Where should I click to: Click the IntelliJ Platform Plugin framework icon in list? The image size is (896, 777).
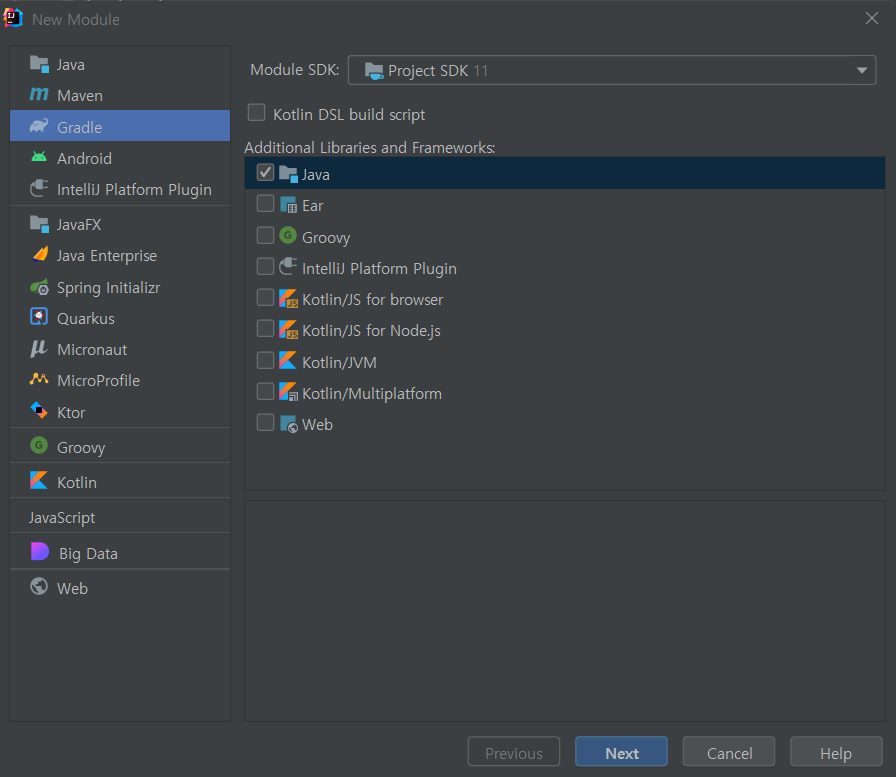point(288,267)
